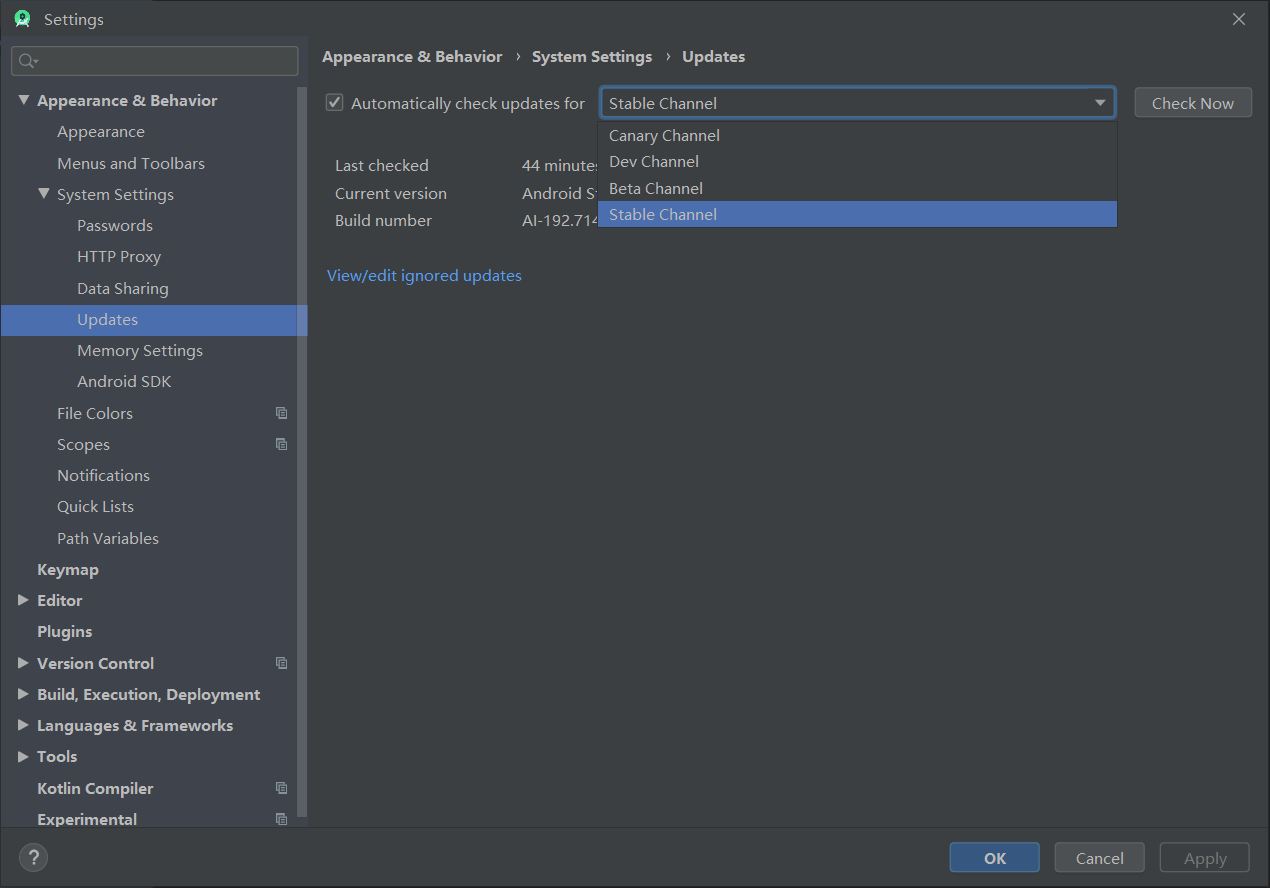Viewport: 1270px width, 888px height.
Task: Open the Kotlin Compiler settings page
Action: pos(95,788)
